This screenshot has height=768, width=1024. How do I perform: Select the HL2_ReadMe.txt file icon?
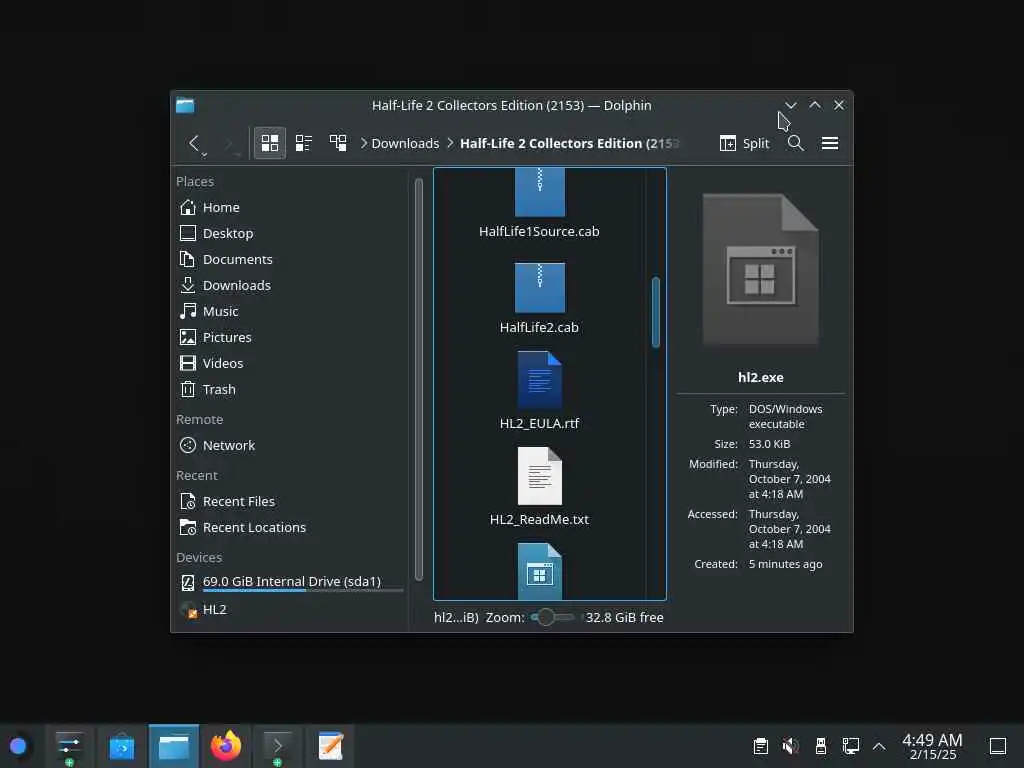click(539, 476)
